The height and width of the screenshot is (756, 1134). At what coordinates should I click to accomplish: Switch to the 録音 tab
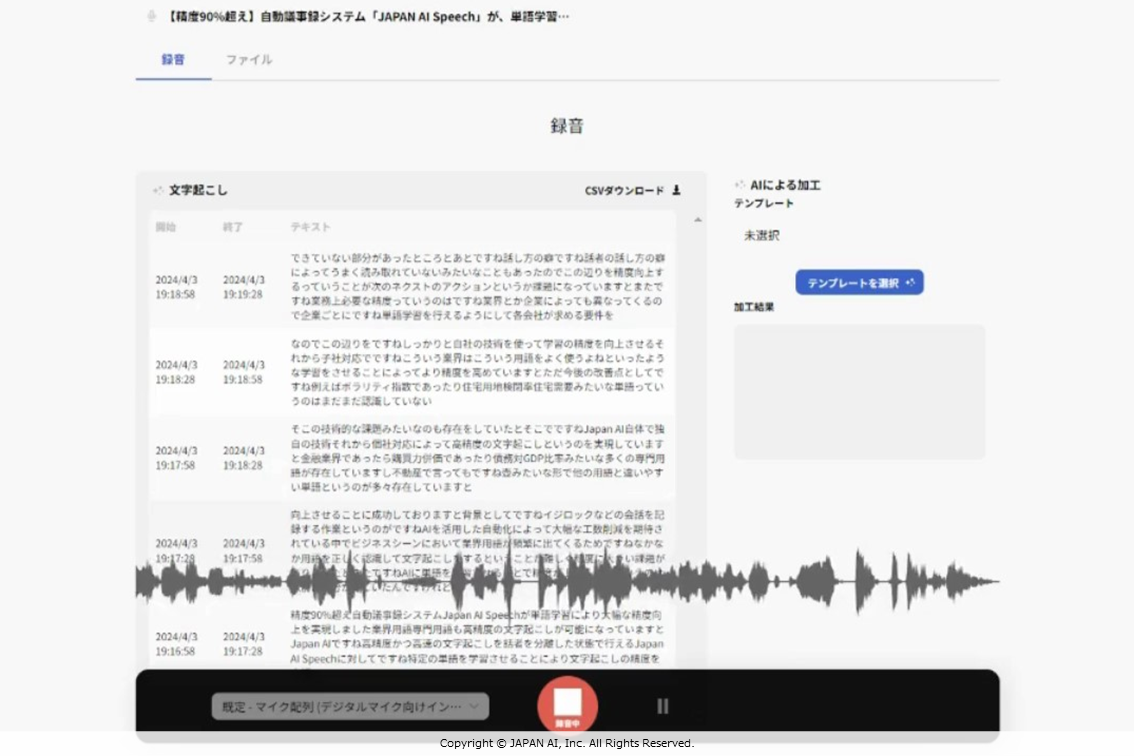(x=173, y=59)
